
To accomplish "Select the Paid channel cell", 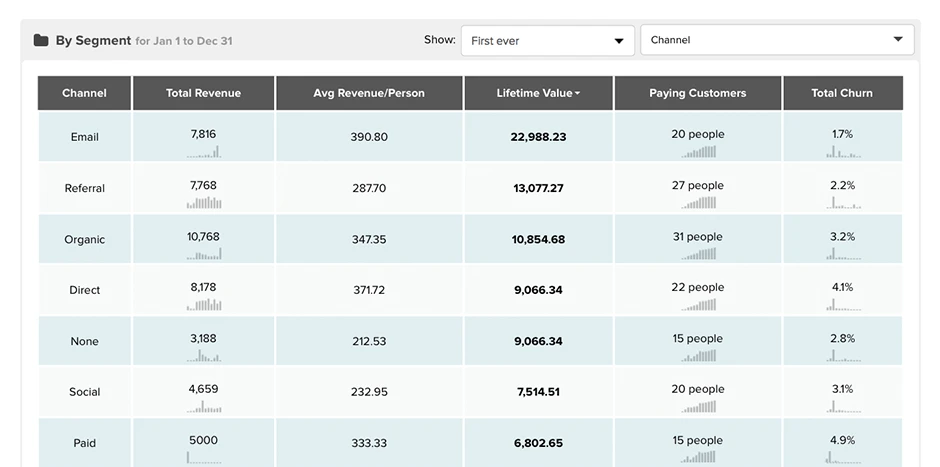I will (x=85, y=443).
